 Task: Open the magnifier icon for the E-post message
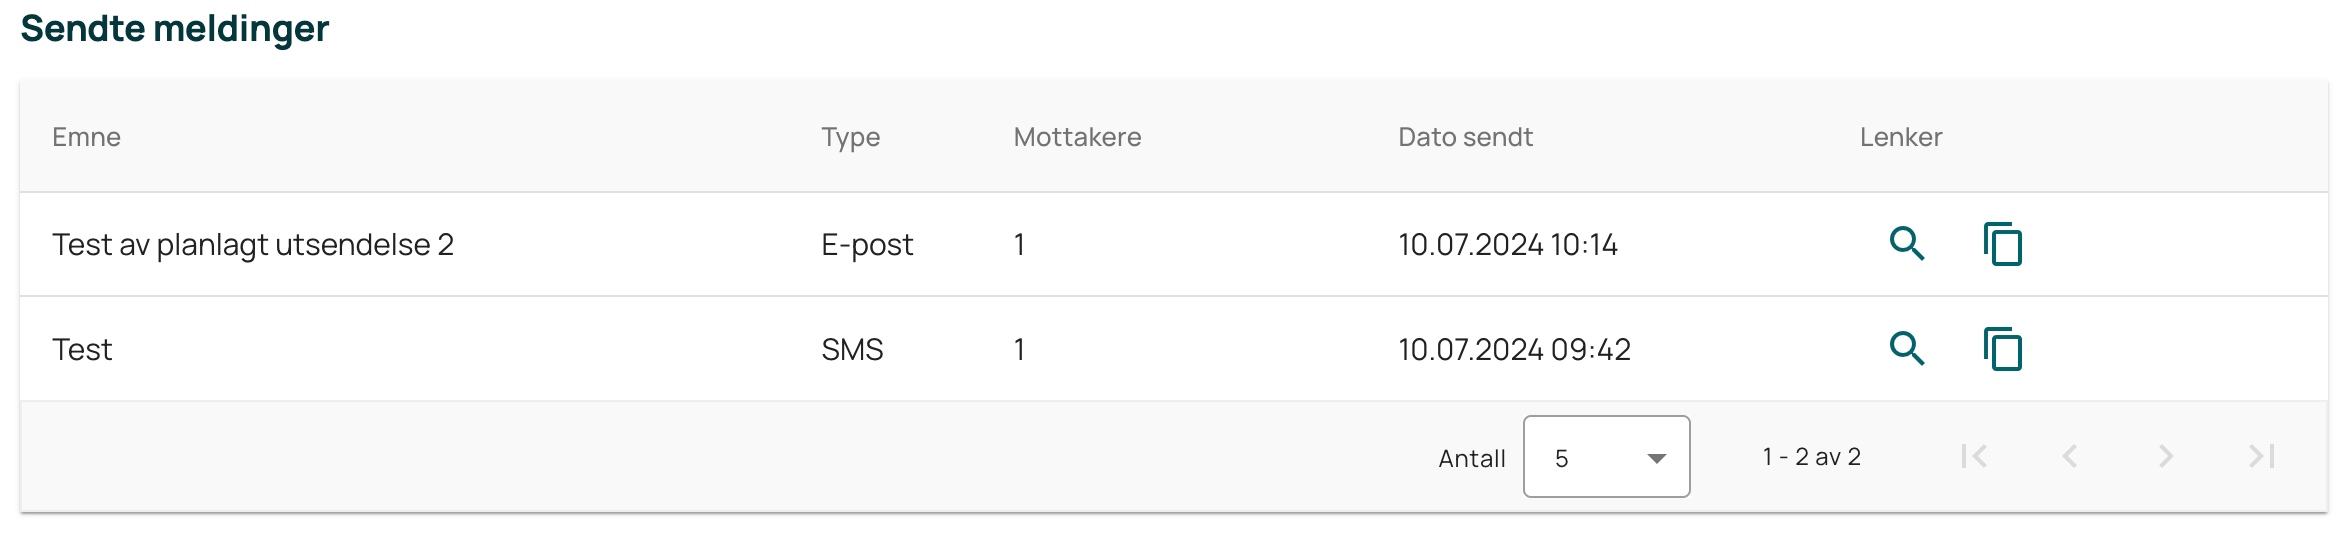pyautogui.click(x=1907, y=244)
